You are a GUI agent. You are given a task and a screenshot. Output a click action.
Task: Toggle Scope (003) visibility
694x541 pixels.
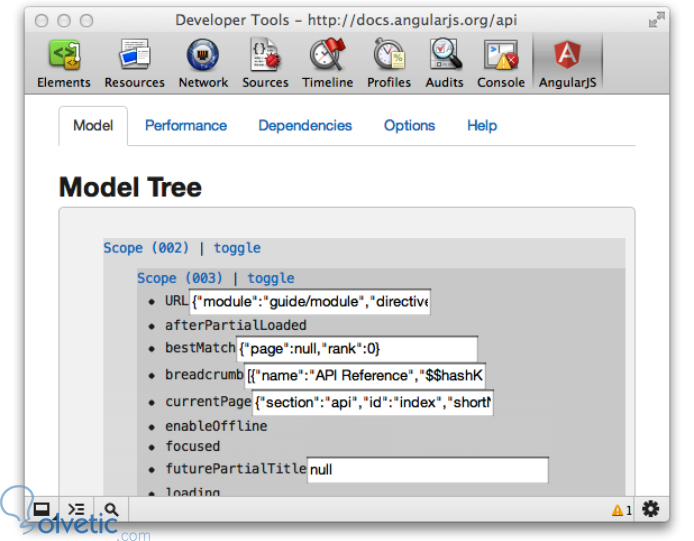[x=271, y=278]
